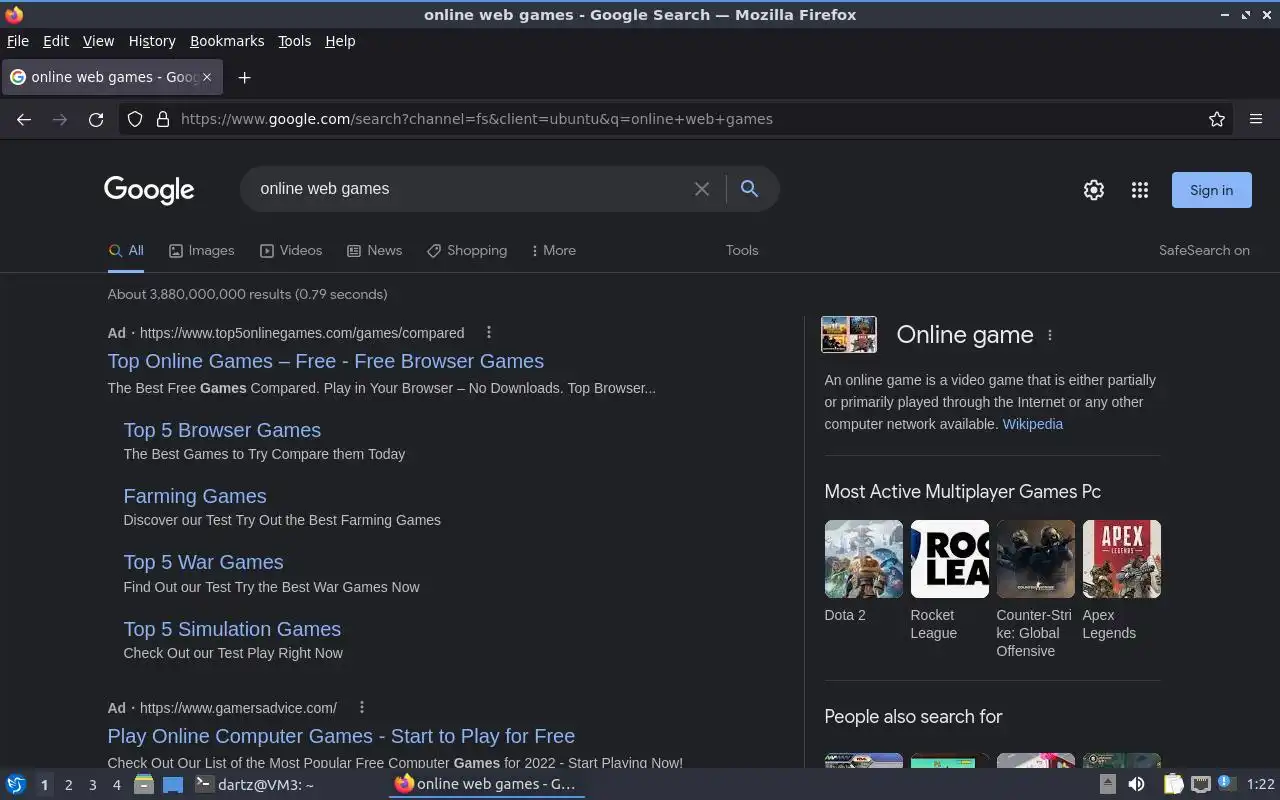Open the View menu
The width and height of the screenshot is (1280, 800).
tap(98, 41)
